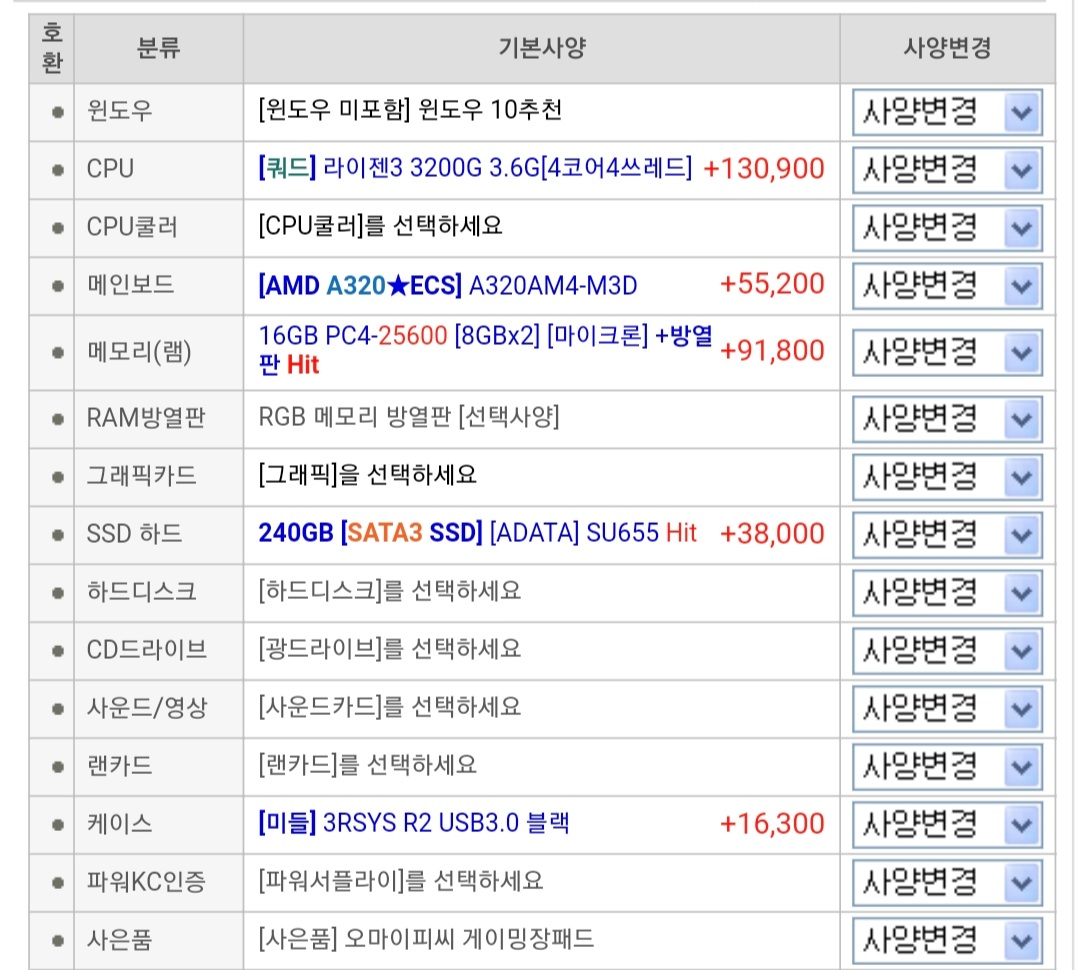Click the 사양변경 column header
Image resolution: width=1080 pixels, height=970 pixels.
click(x=947, y=48)
